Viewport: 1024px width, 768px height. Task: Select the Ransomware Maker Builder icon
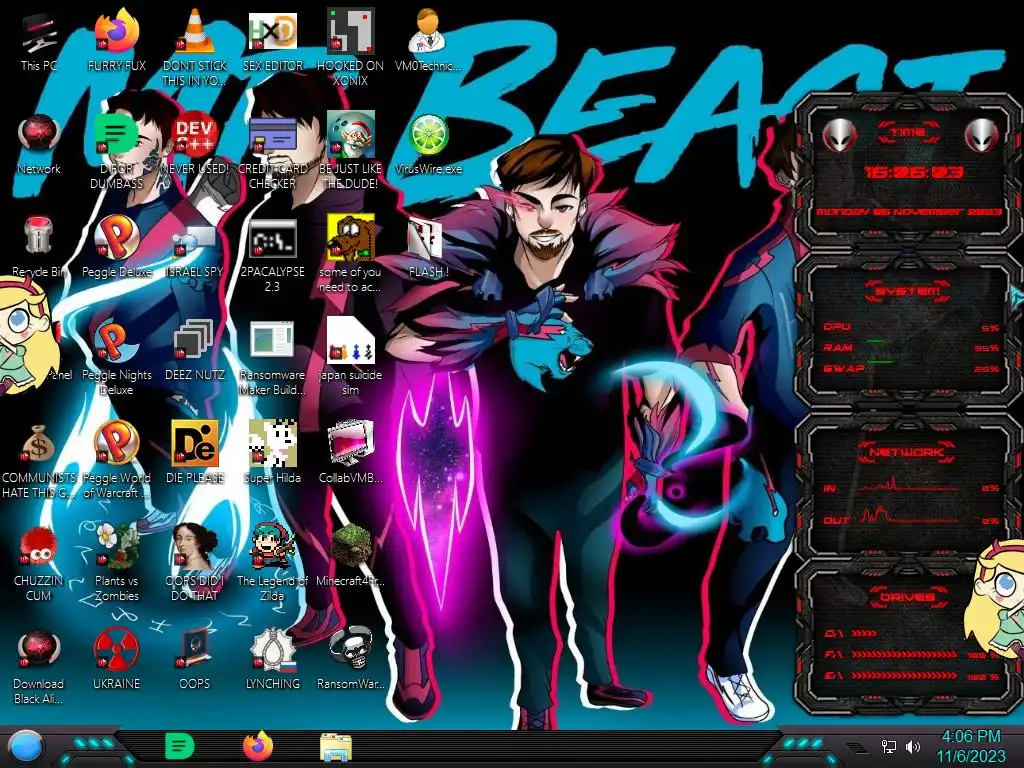point(273,358)
